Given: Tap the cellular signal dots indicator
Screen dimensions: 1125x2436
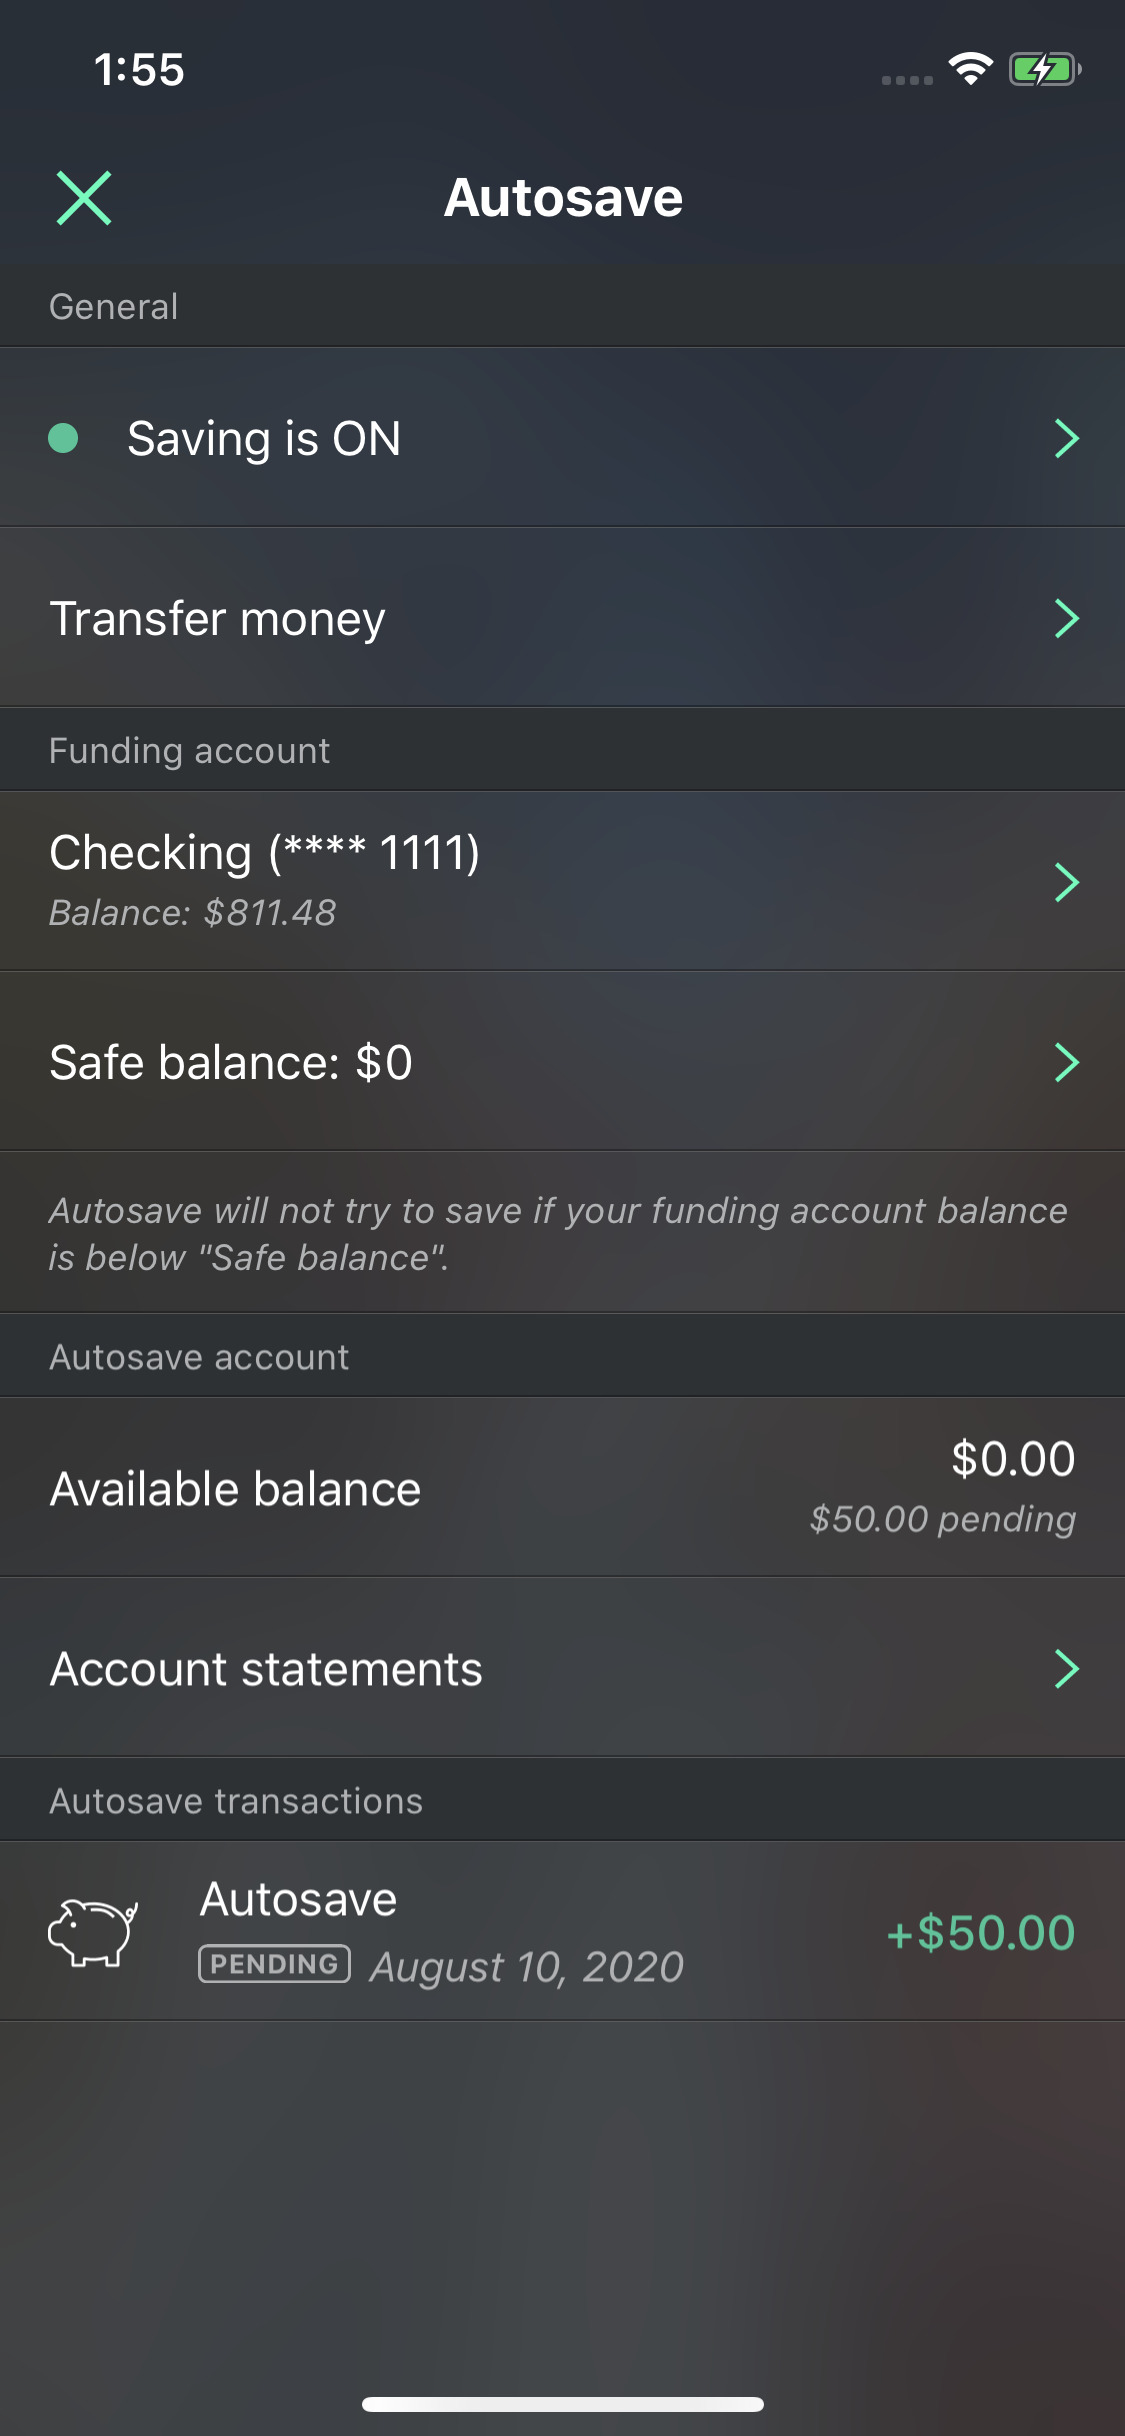Looking at the screenshot, I should click(907, 80).
